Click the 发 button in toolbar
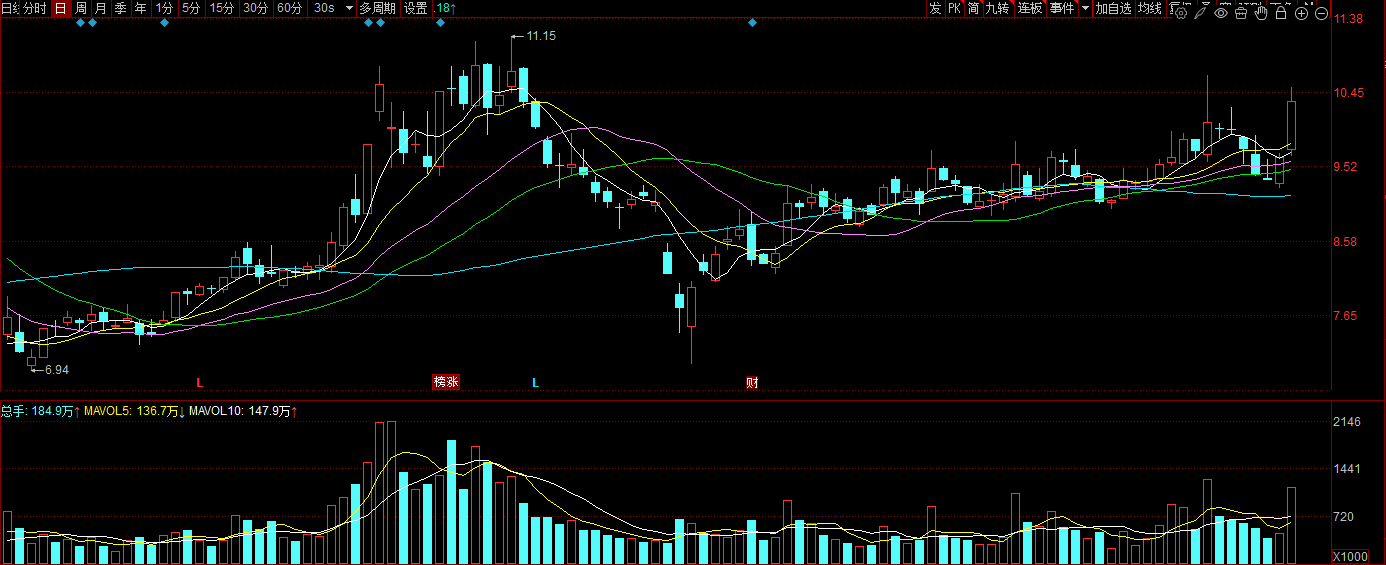Image resolution: width=1386 pixels, height=565 pixels. 935,8
